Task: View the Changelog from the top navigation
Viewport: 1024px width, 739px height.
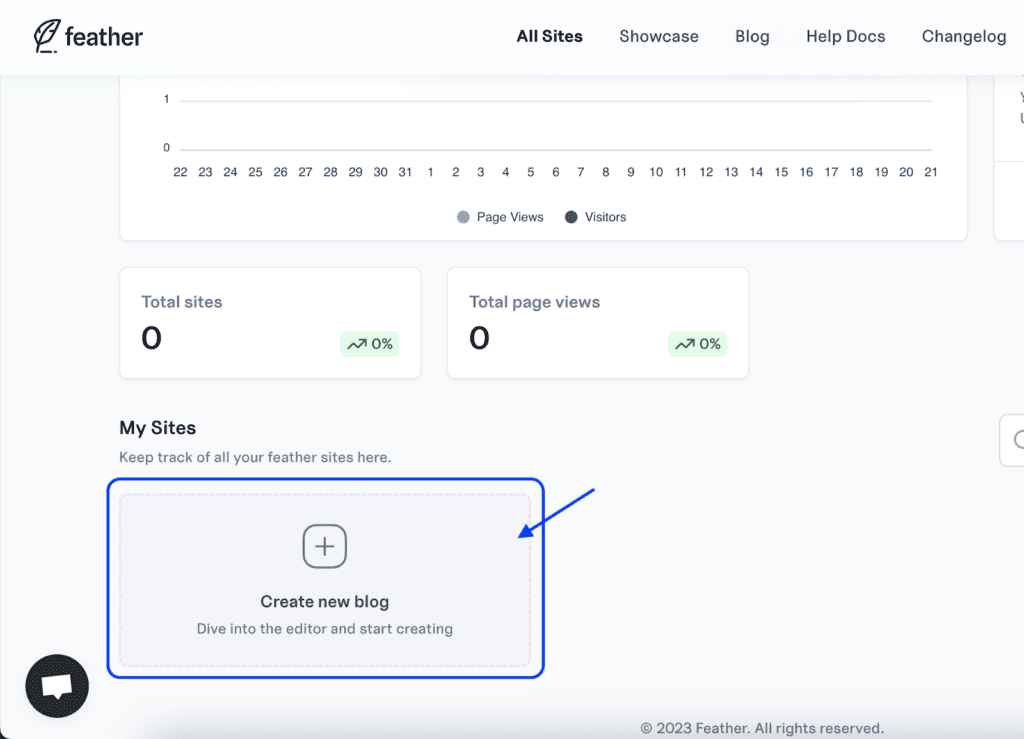Action: (x=963, y=36)
